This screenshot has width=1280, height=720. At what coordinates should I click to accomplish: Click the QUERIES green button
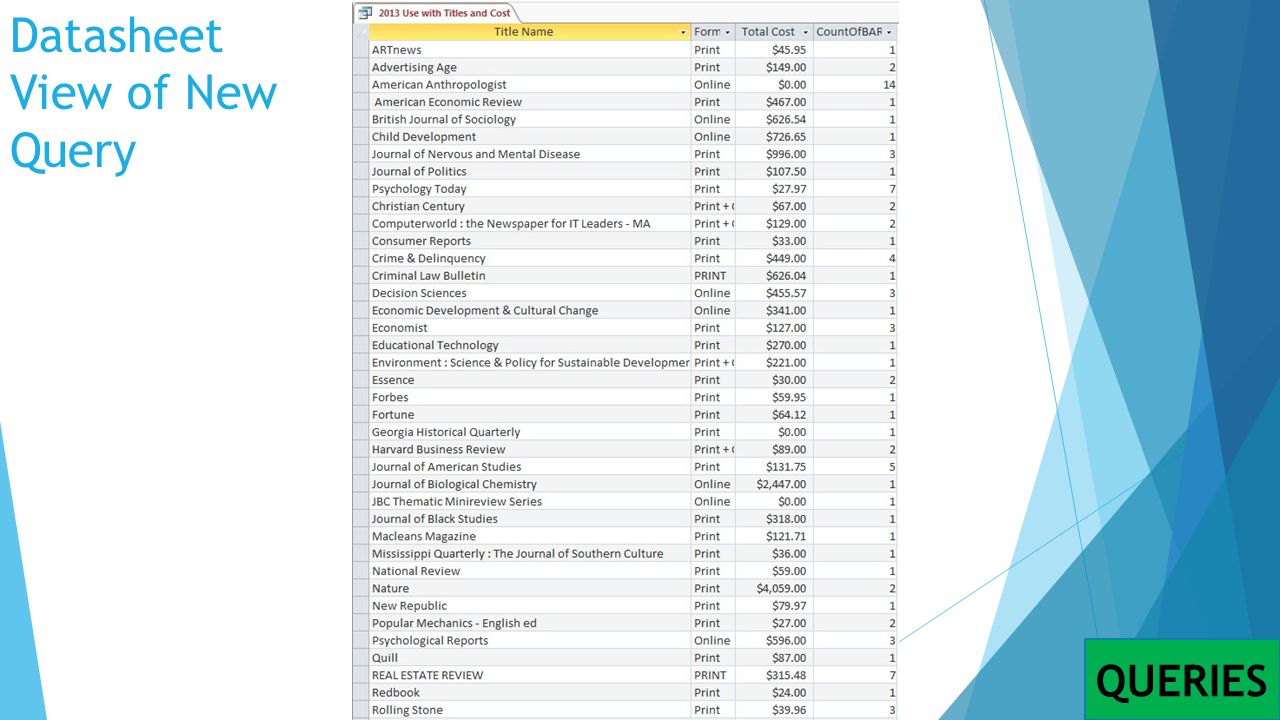point(1181,679)
